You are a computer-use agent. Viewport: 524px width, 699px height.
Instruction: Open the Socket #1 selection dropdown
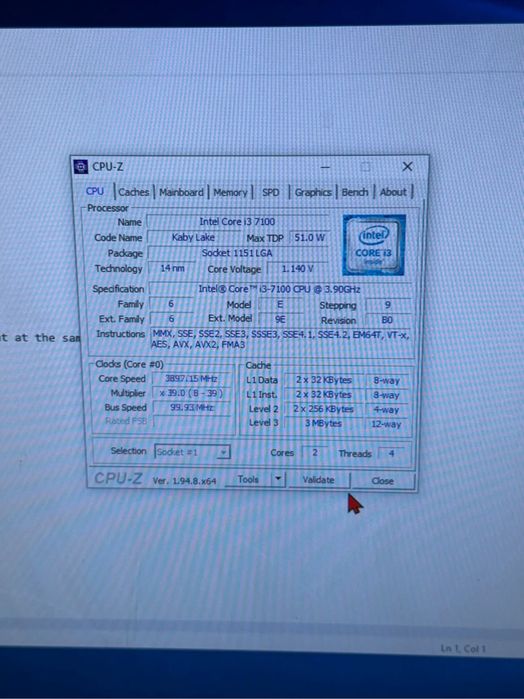point(192,452)
